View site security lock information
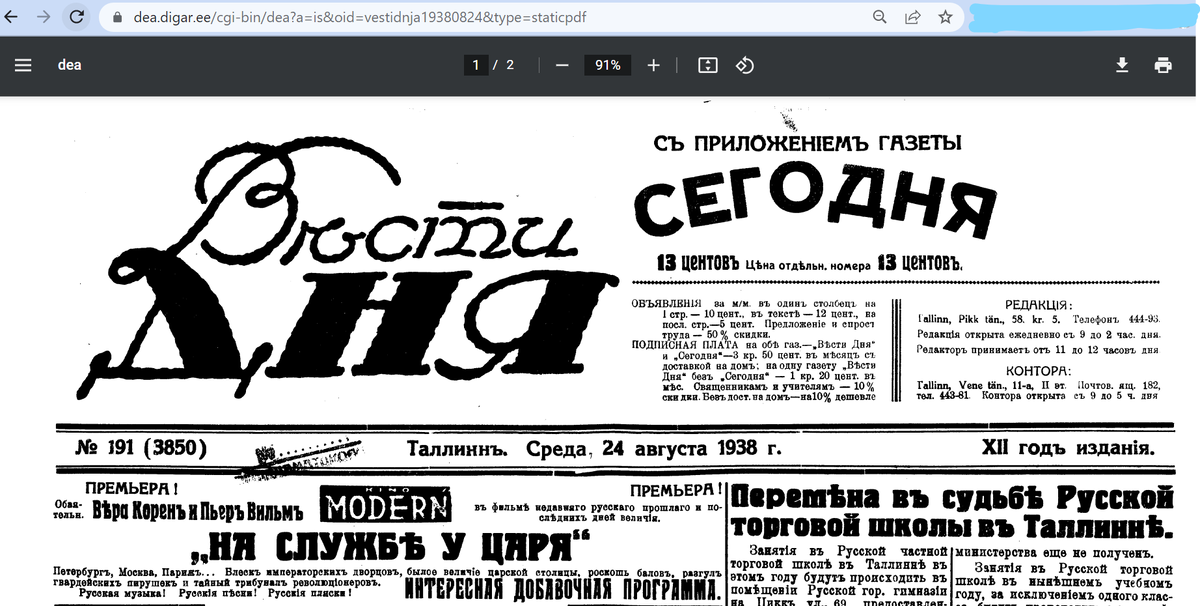Image resolution: width=1200 pixels, height=606 pixels. 117,17
